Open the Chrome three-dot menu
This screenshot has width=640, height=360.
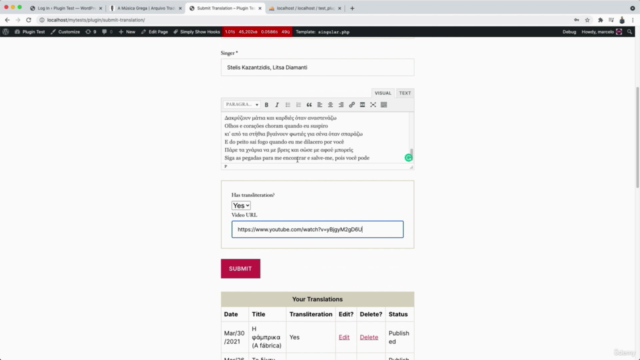[633, 20]
